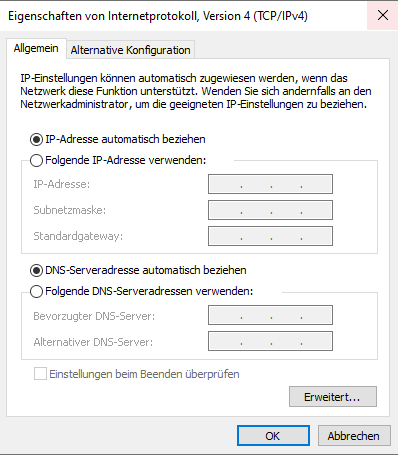
Task: Click the dialog title bar text
Action: tap(158, 16)
